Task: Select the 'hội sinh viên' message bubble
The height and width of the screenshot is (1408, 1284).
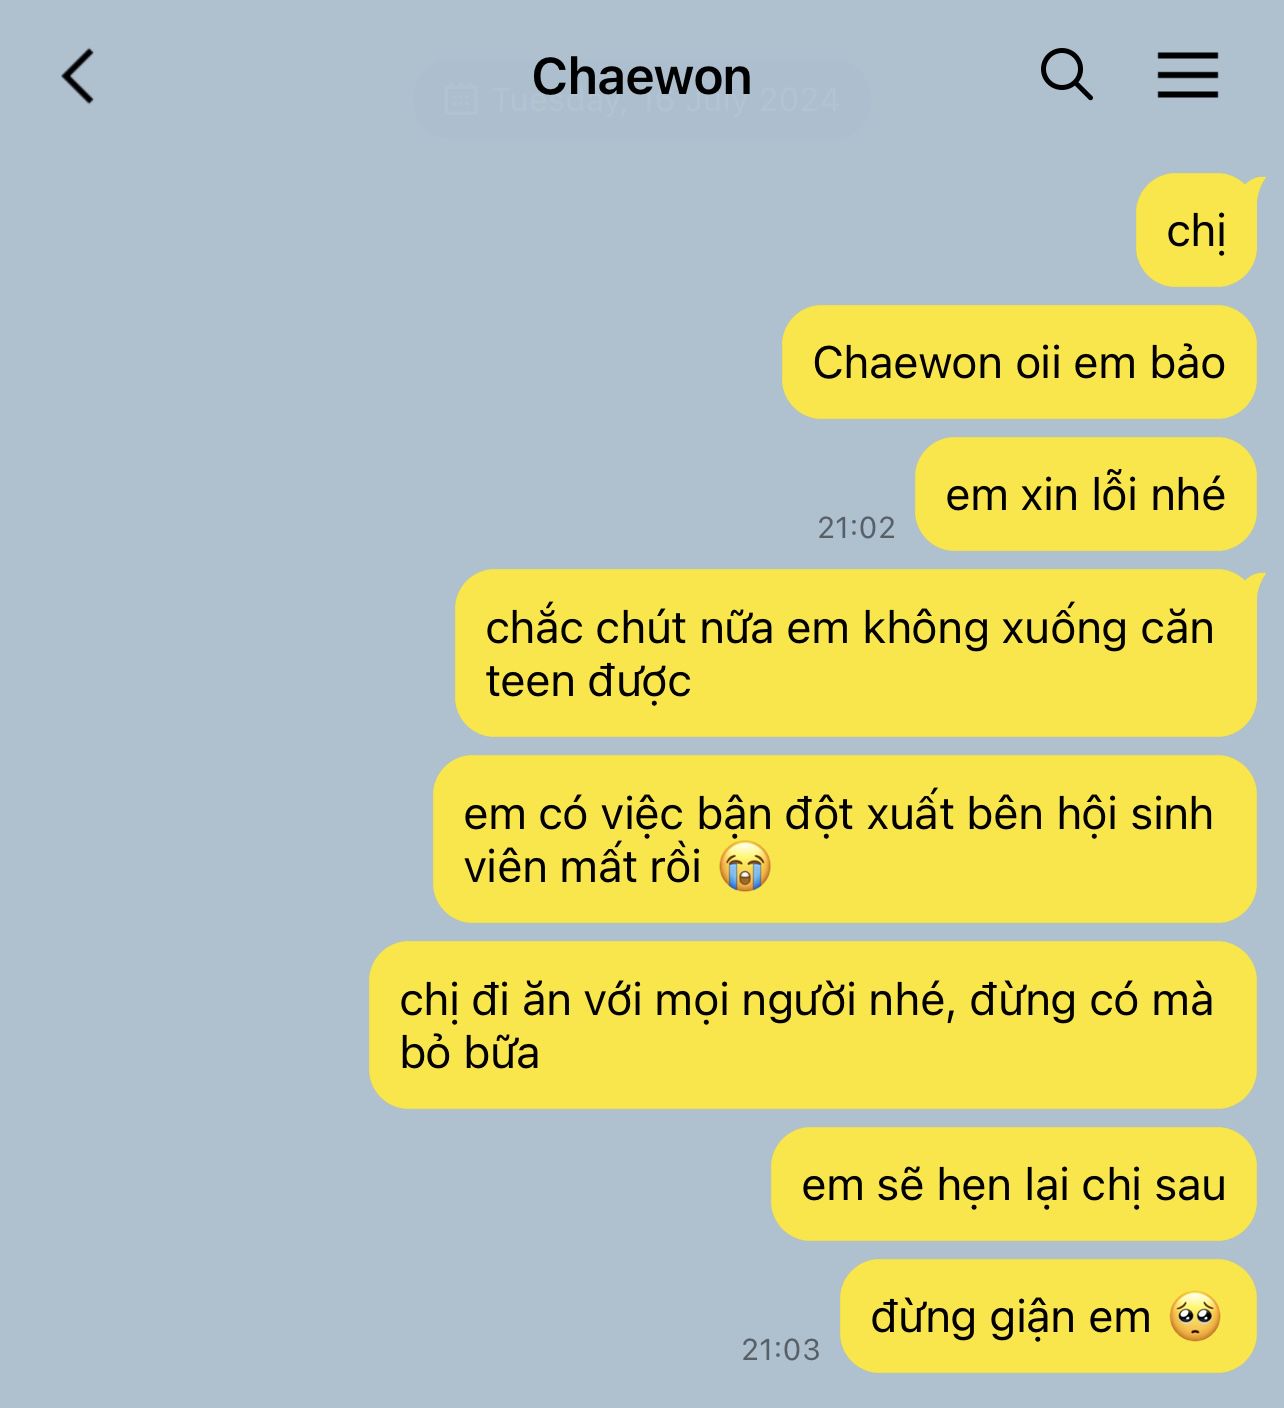Action: coord(845,839)
